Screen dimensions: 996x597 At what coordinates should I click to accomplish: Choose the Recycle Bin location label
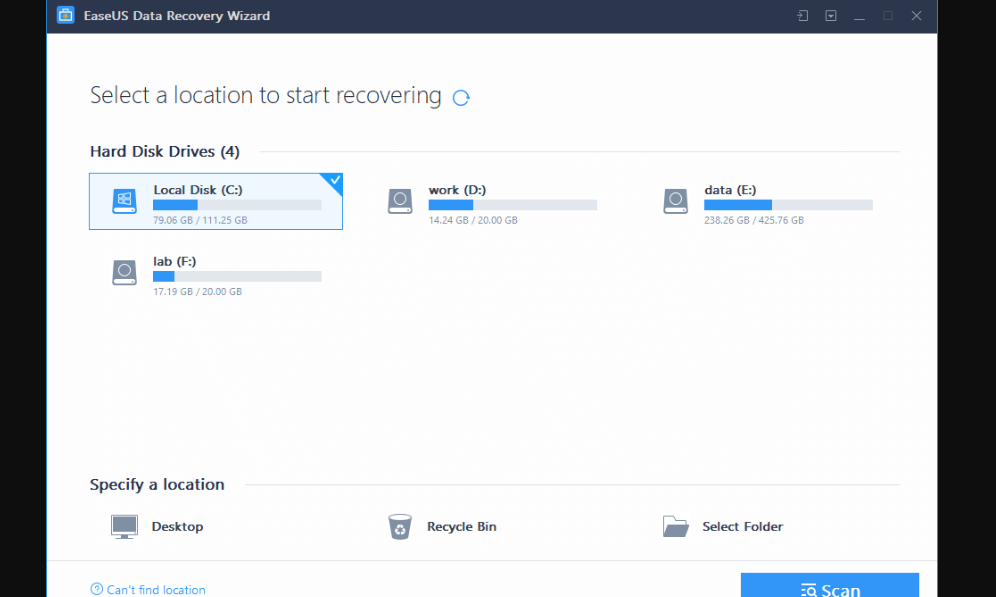point(461,527)
